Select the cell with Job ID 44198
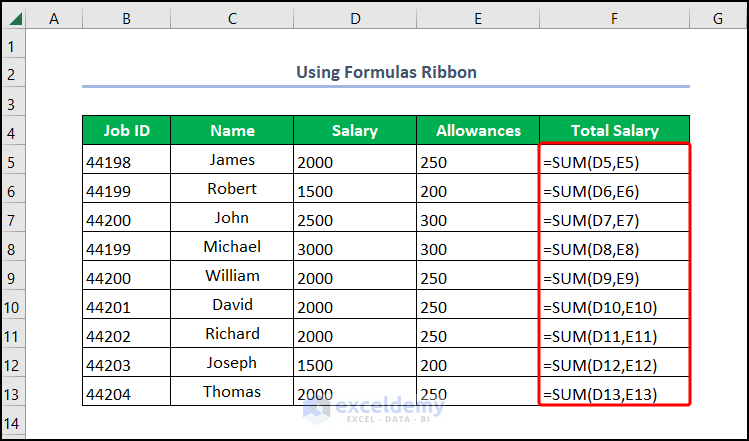This screenshot has width=749, height=441. 126,160
